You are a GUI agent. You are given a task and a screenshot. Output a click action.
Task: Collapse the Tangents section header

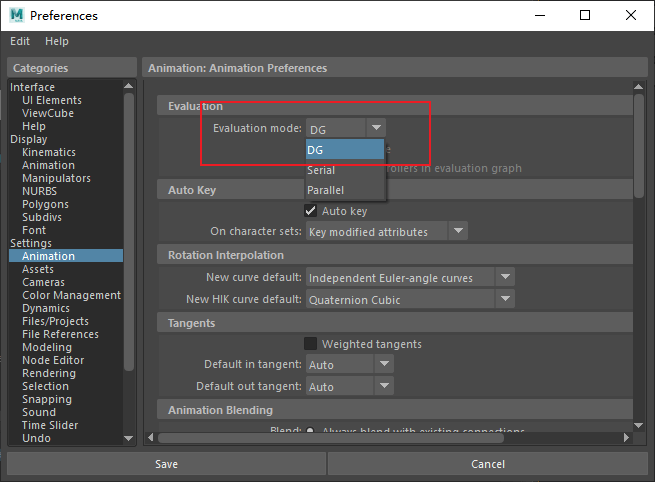click(x=395, y=323)
